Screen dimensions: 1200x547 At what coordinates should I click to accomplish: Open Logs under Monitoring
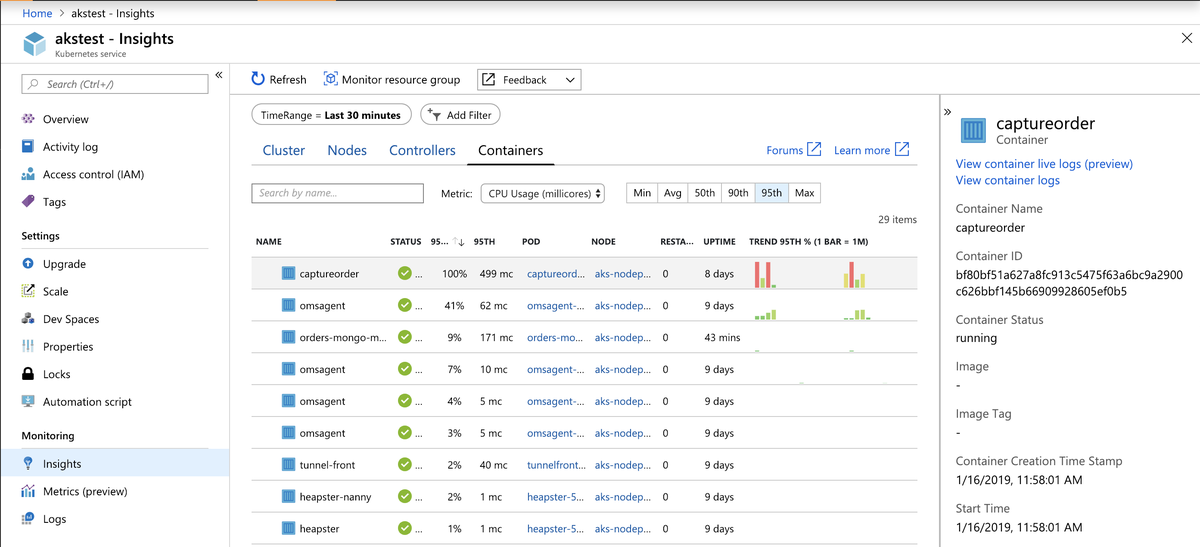coord(54,519)
